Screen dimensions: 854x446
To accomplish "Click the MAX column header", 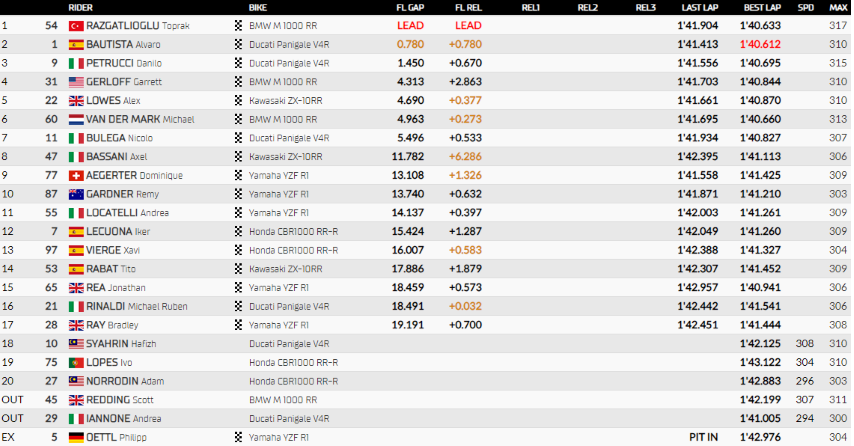I will pos(838,8).
